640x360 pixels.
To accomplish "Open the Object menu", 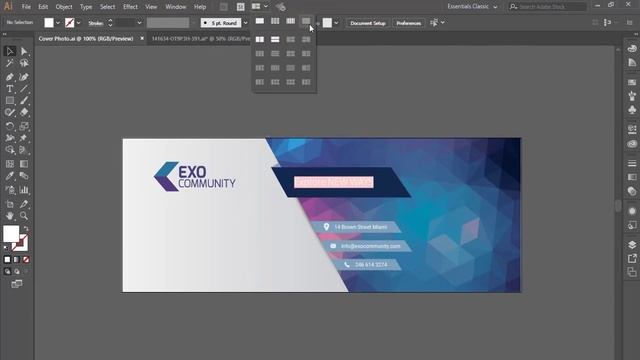I will click(x=64, y=7).
